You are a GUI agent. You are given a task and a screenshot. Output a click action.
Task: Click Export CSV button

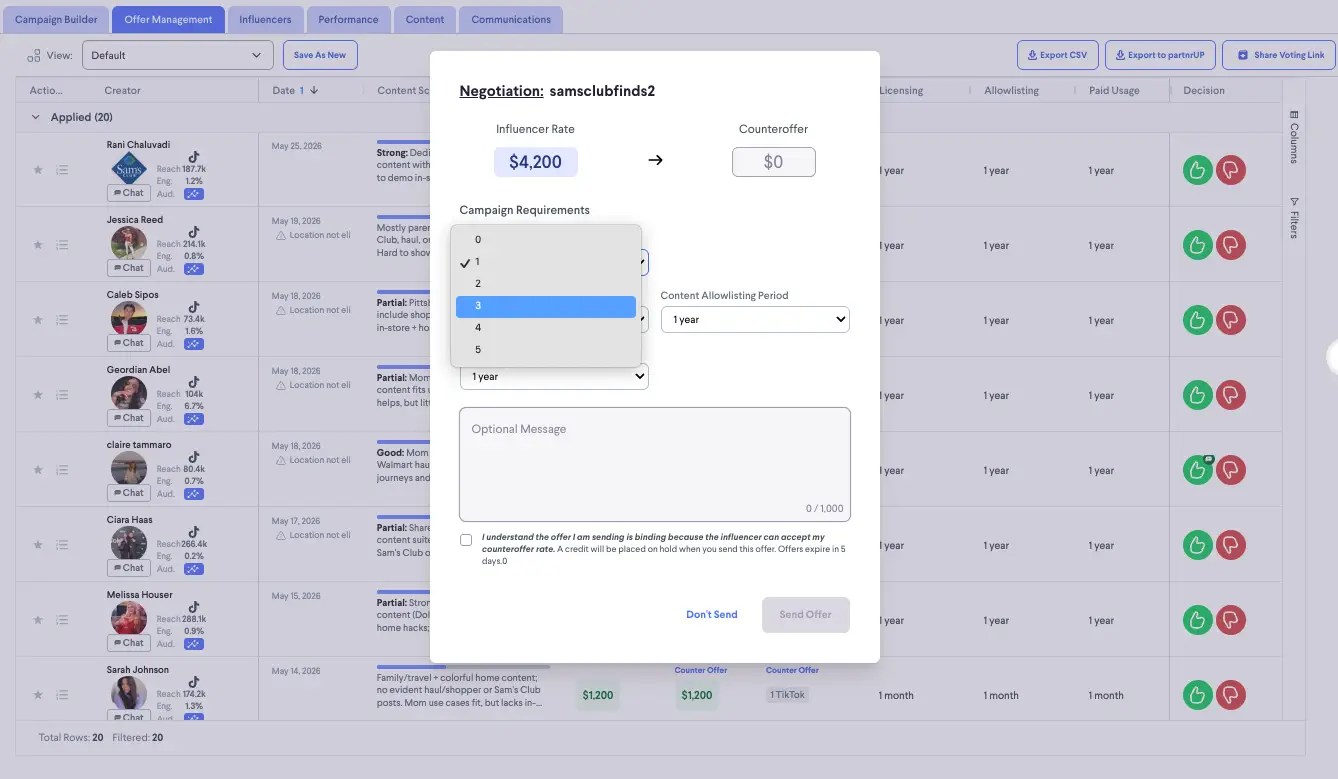click(x=1058, y=55)
